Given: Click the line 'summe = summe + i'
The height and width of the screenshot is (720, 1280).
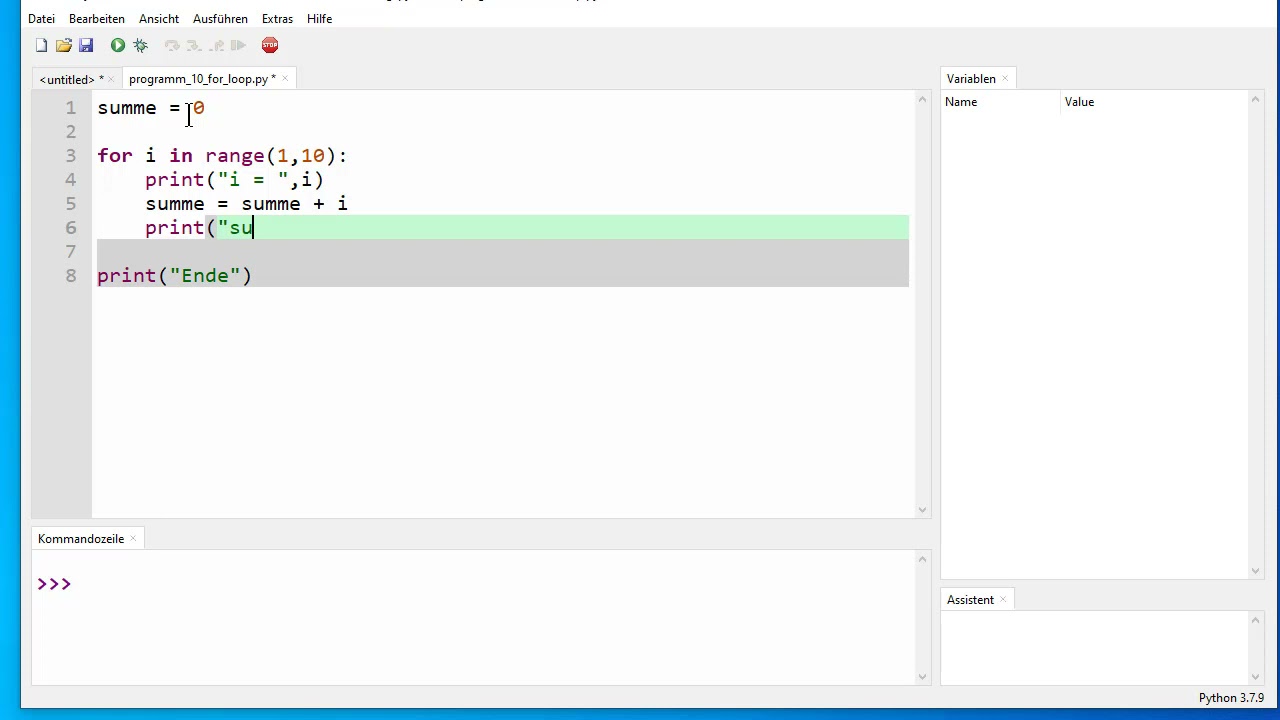Looking at the screenshot, I should click(x=246, y=204).
